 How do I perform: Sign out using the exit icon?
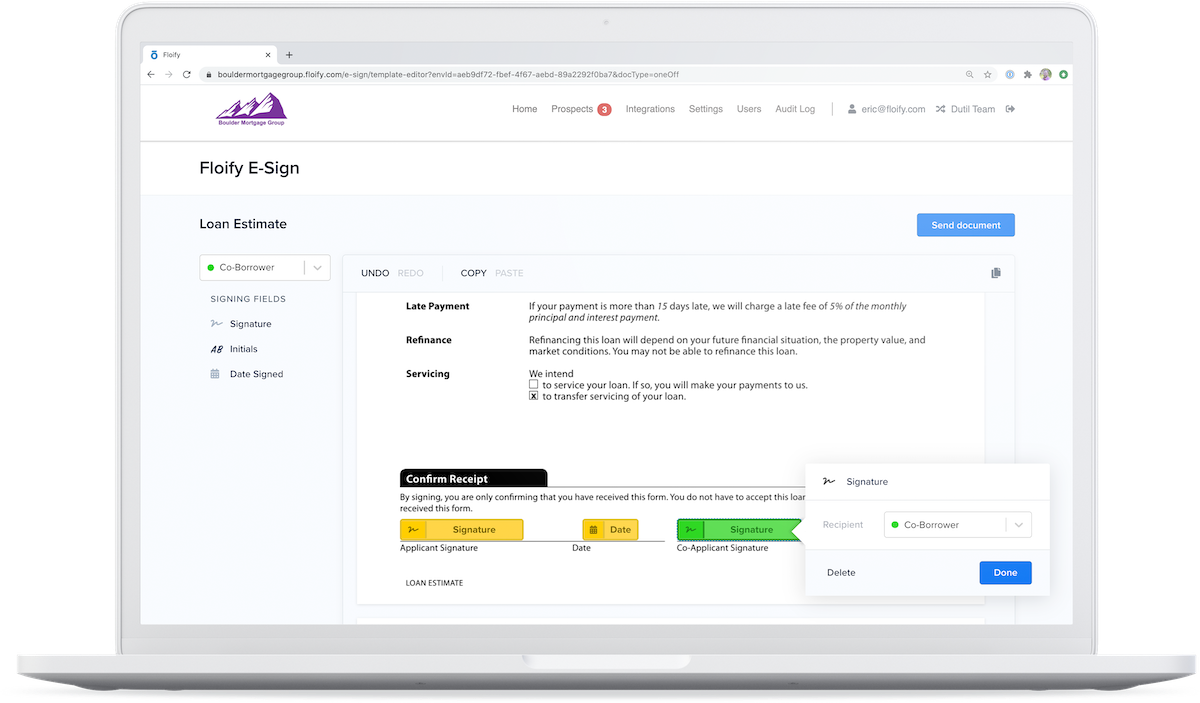click(1011, 109)
